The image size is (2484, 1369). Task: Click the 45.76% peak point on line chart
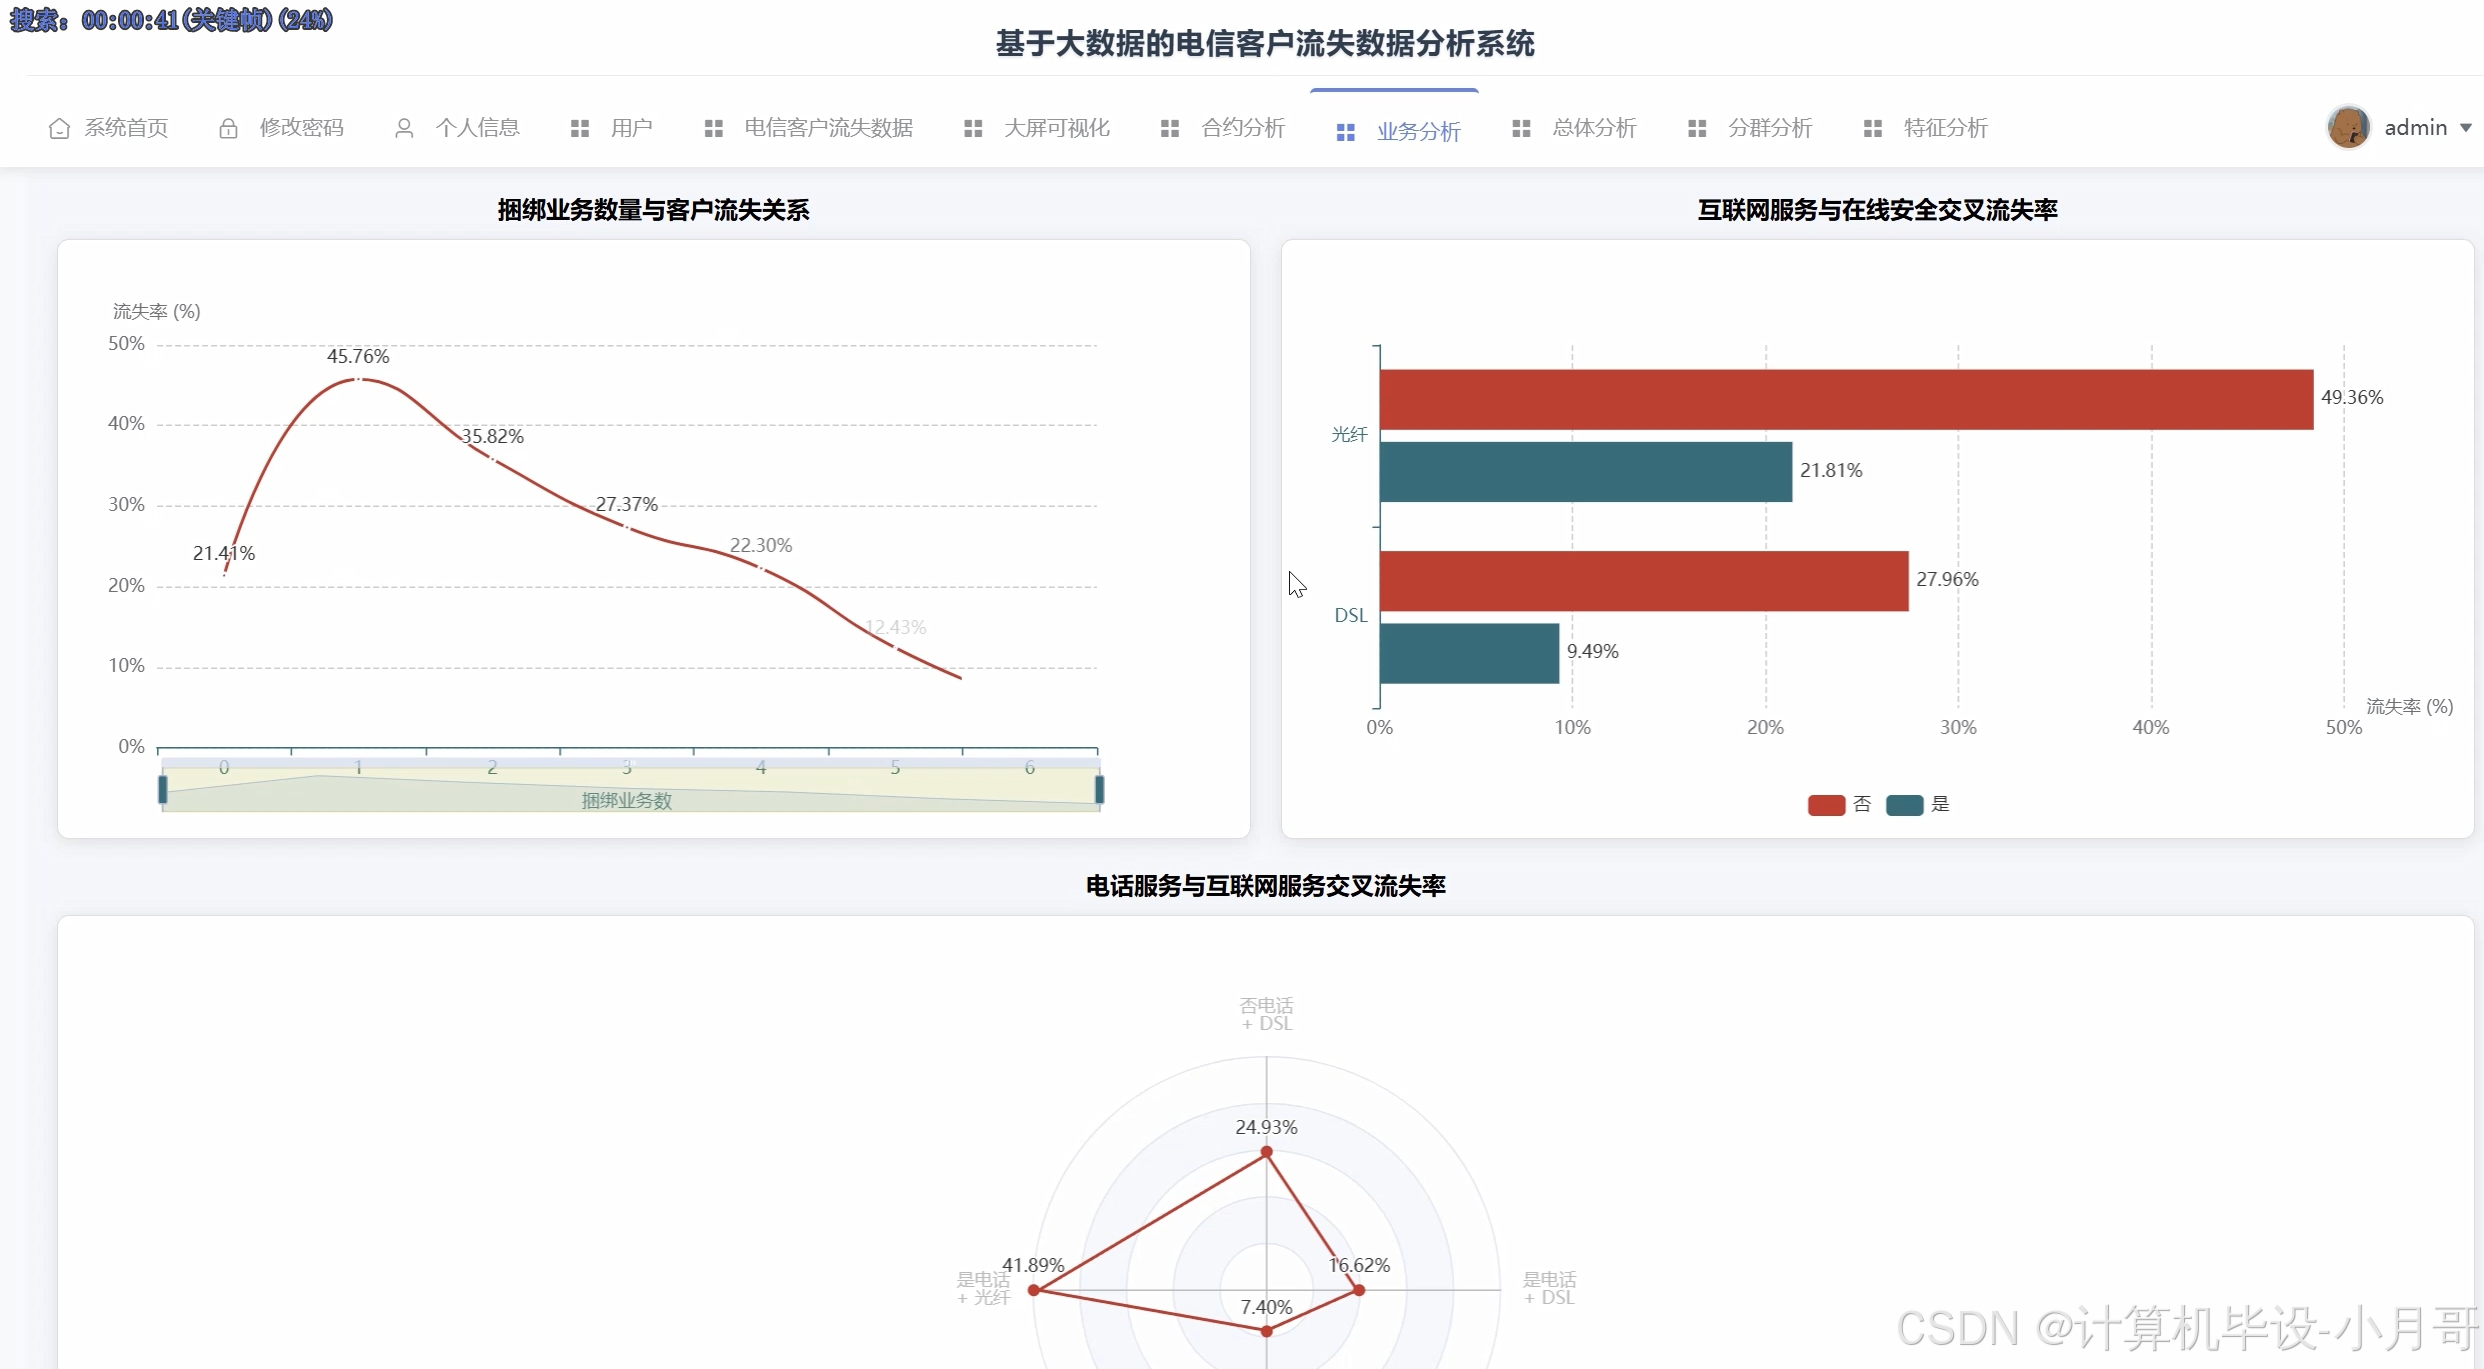358,379
